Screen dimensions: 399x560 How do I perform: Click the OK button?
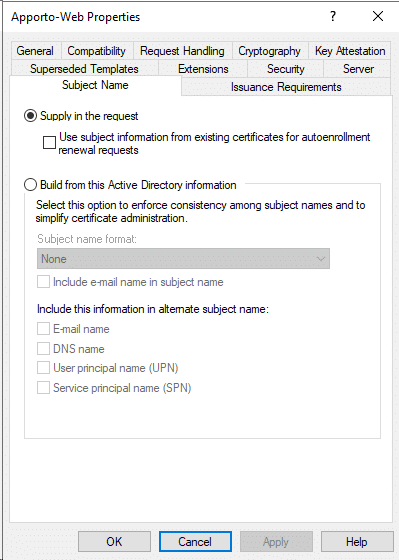(x=114, y=541)
